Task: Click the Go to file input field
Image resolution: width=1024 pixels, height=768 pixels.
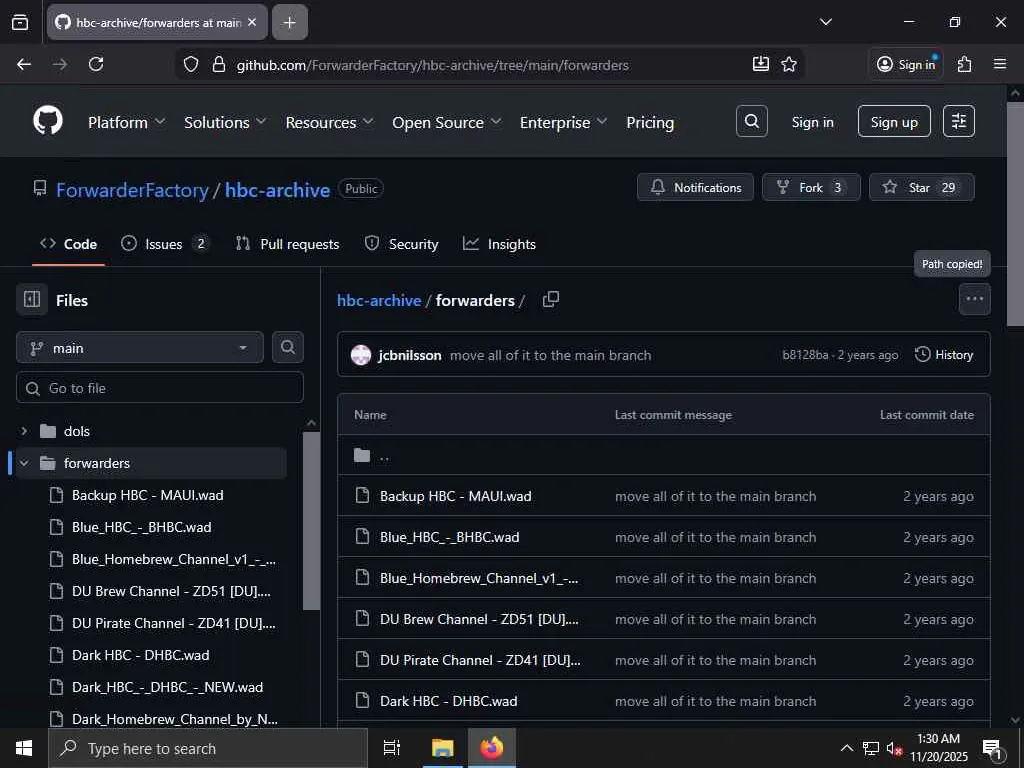Action: pyautogui.click(x=159, y=388)
